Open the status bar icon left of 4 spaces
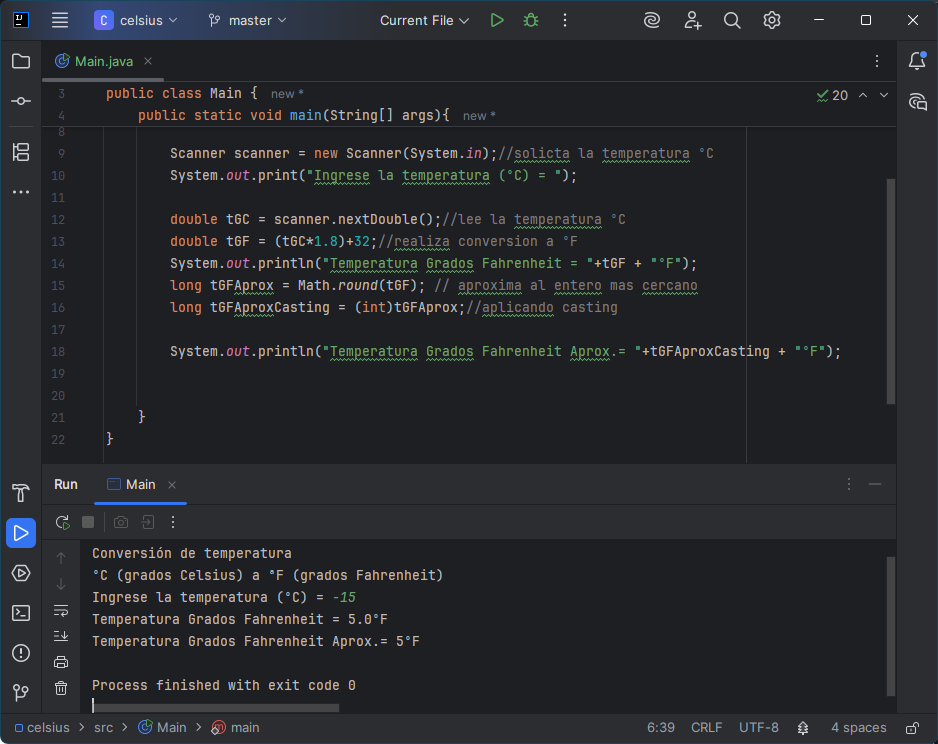The image size is (938, 744). pos(803,728)
